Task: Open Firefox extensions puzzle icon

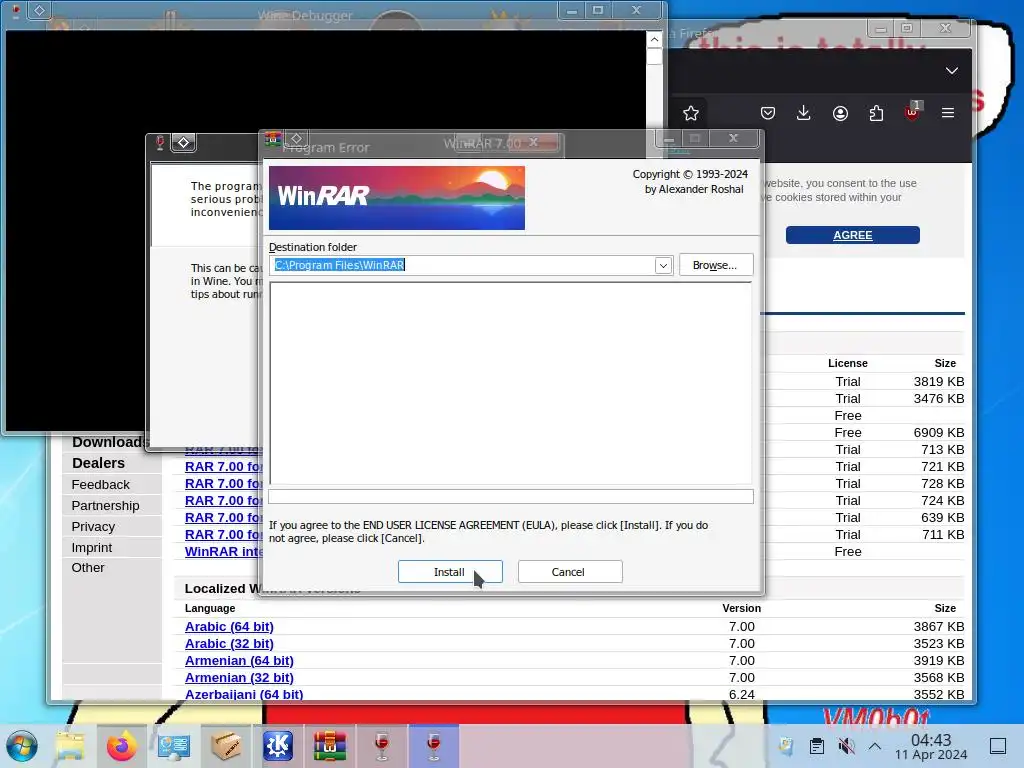Action: [876, 114]
